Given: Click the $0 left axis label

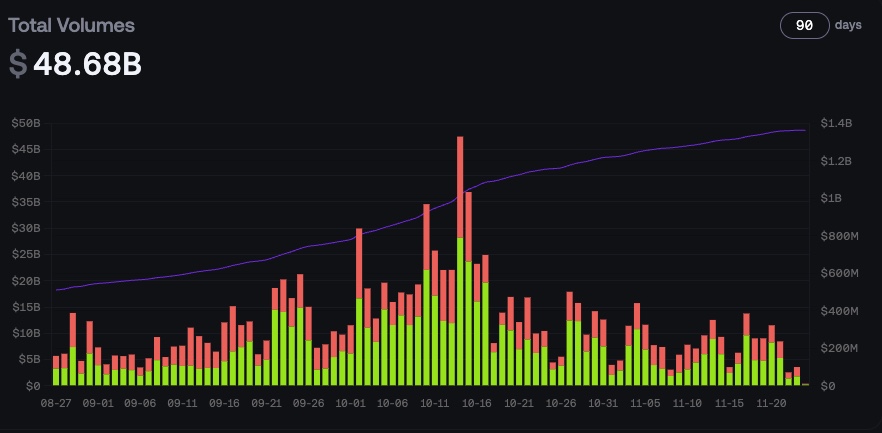Looking at the screenshot, I should click(x=33, y=386).
